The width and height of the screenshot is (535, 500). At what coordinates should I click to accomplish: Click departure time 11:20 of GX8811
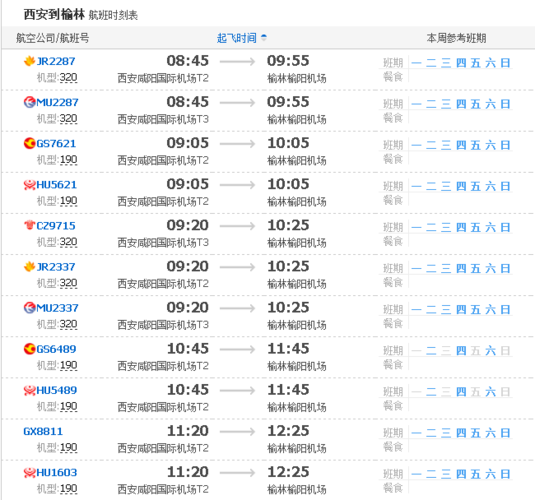(187, 431)
